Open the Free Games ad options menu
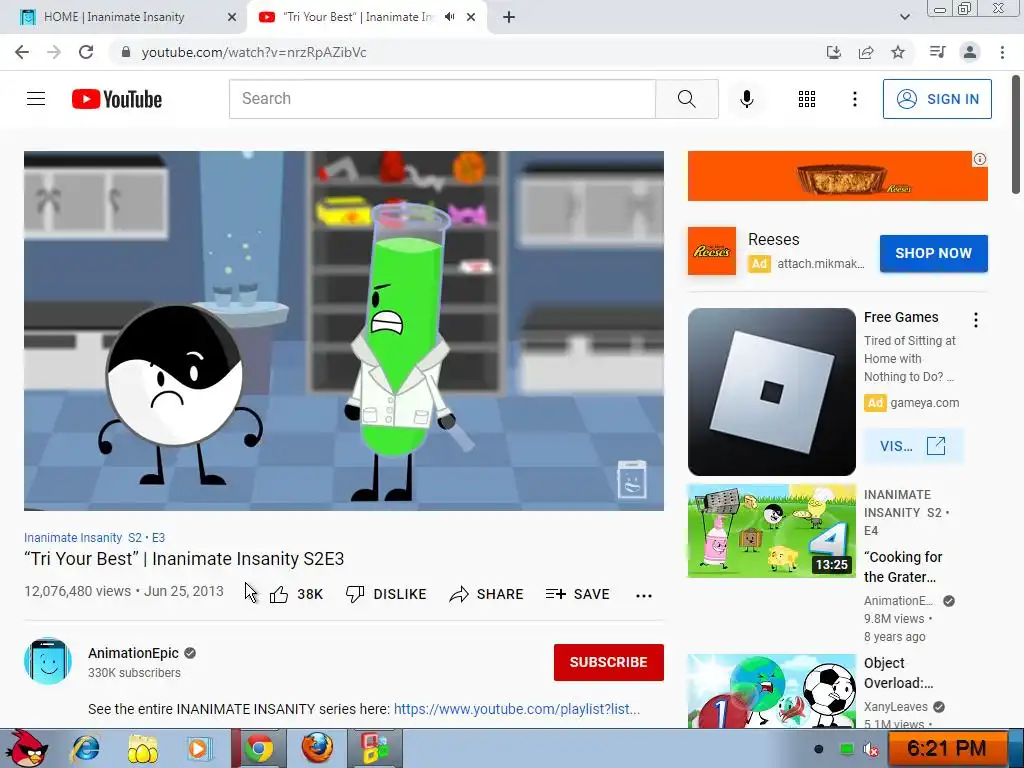This screenshot has width=1024, height=768. [x=976, y=319]
